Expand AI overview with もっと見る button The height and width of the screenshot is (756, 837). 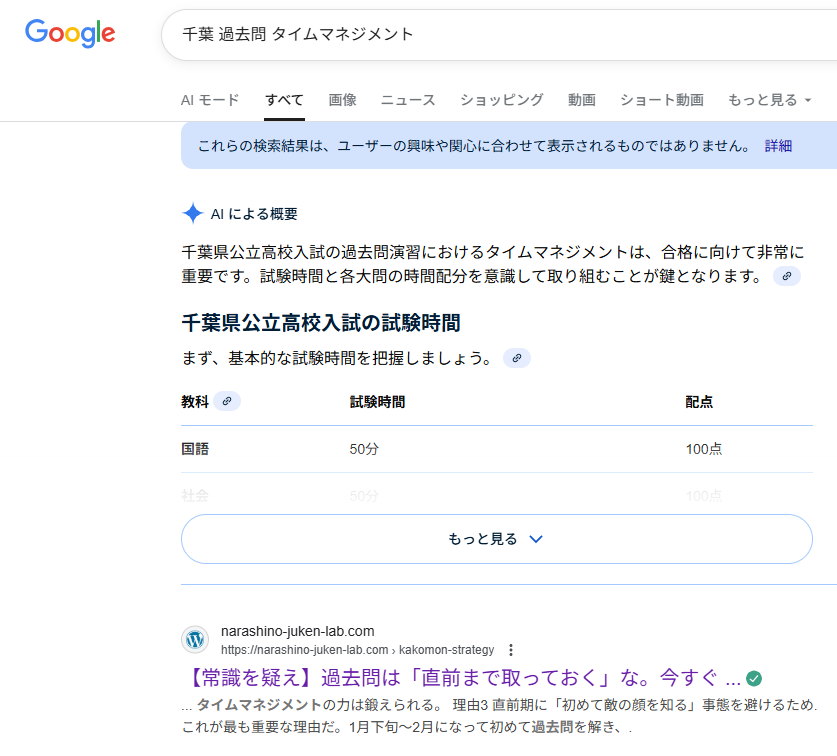coord(496,539)
